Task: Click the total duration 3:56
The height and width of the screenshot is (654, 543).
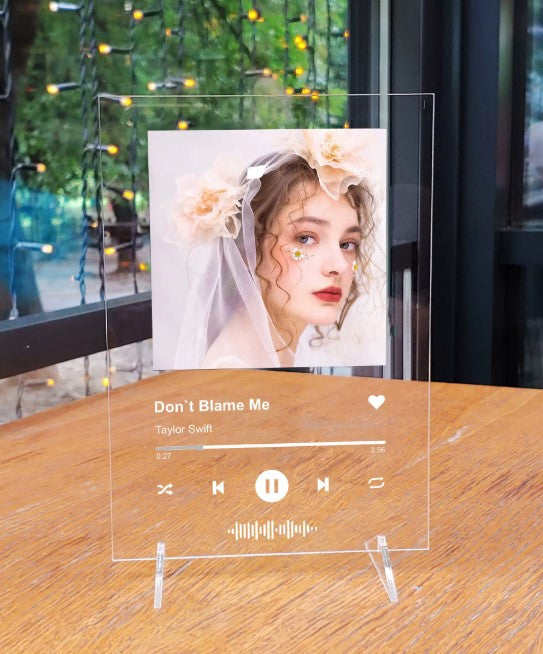Action: click(377, 450)
